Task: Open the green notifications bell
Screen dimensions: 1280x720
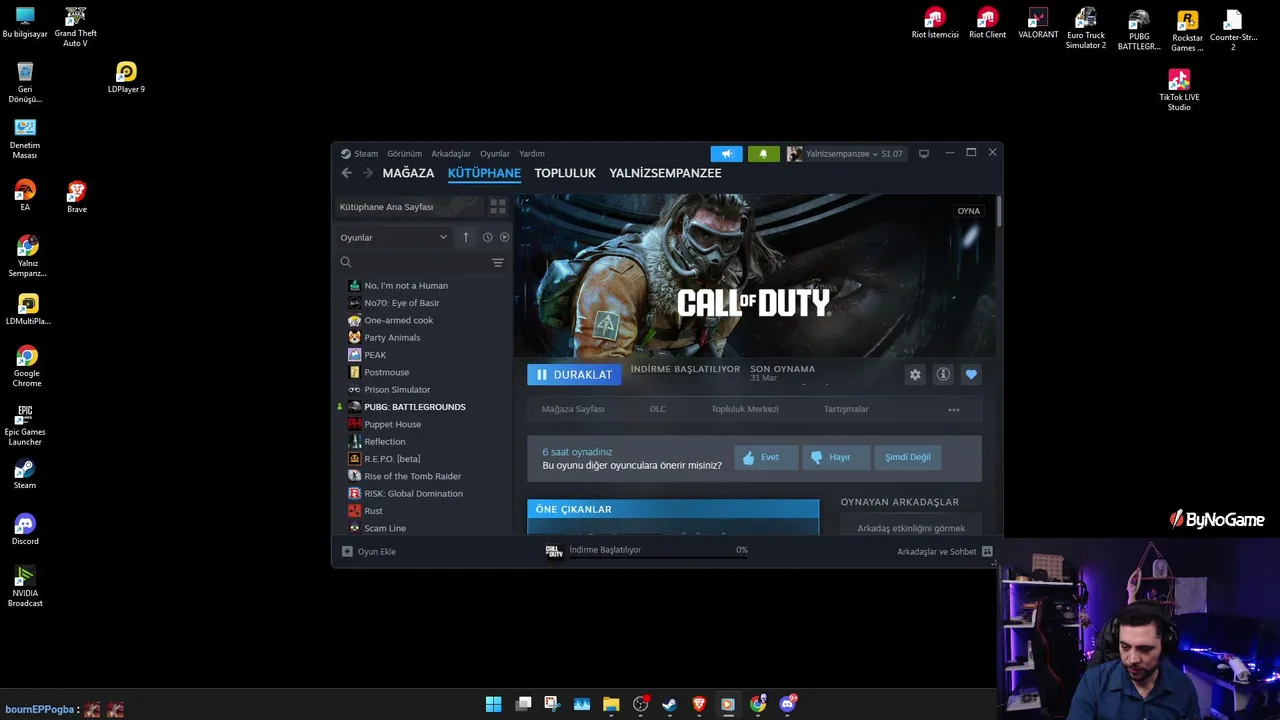Action: tap(763, 154)
